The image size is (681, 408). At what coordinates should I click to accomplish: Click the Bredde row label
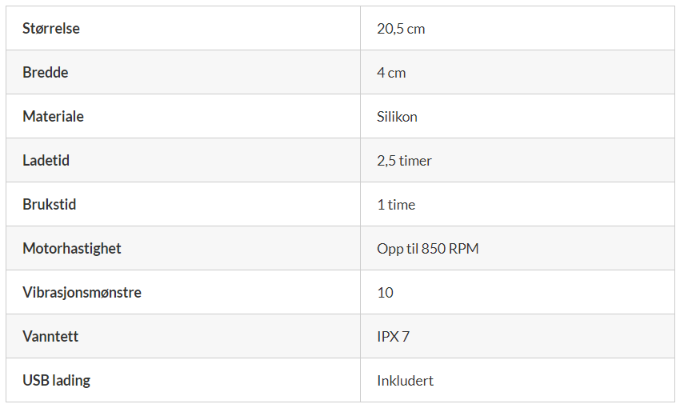[x=45, y=72]
